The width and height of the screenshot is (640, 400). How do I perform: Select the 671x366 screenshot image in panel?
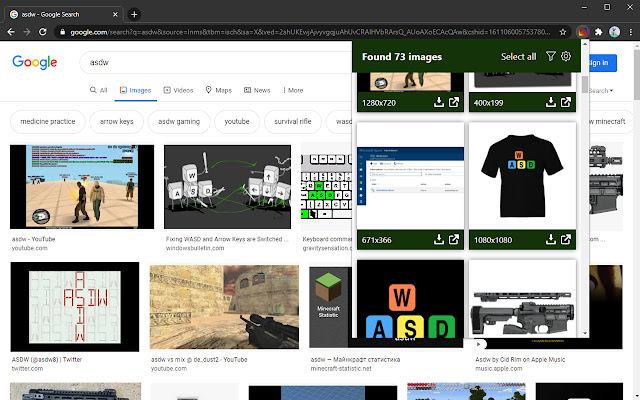pos(410,176)
